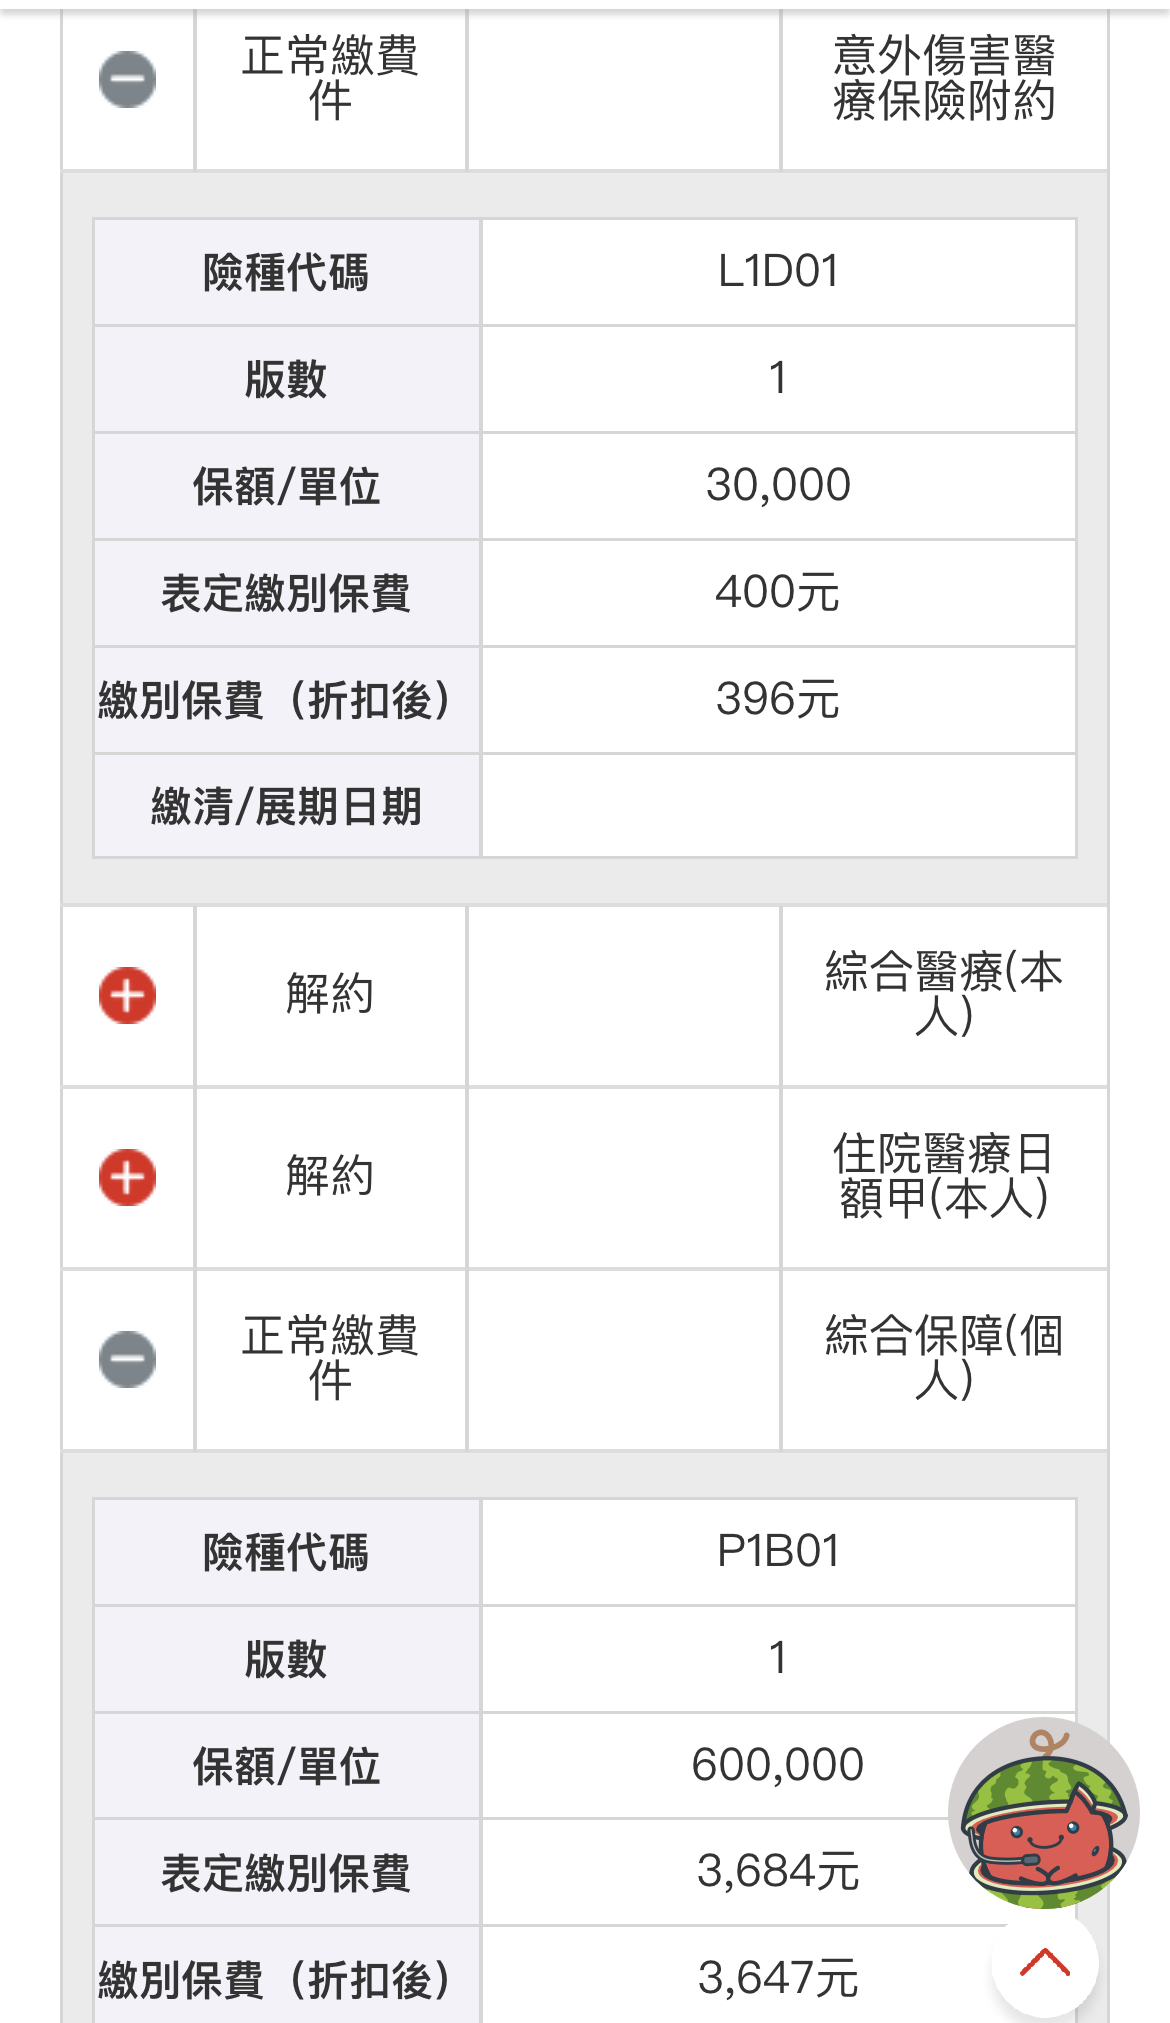Tap the 400元 listed premium value
Image resolution: width=1170 pixels, height=2023 pixels.
coord(778,593)
